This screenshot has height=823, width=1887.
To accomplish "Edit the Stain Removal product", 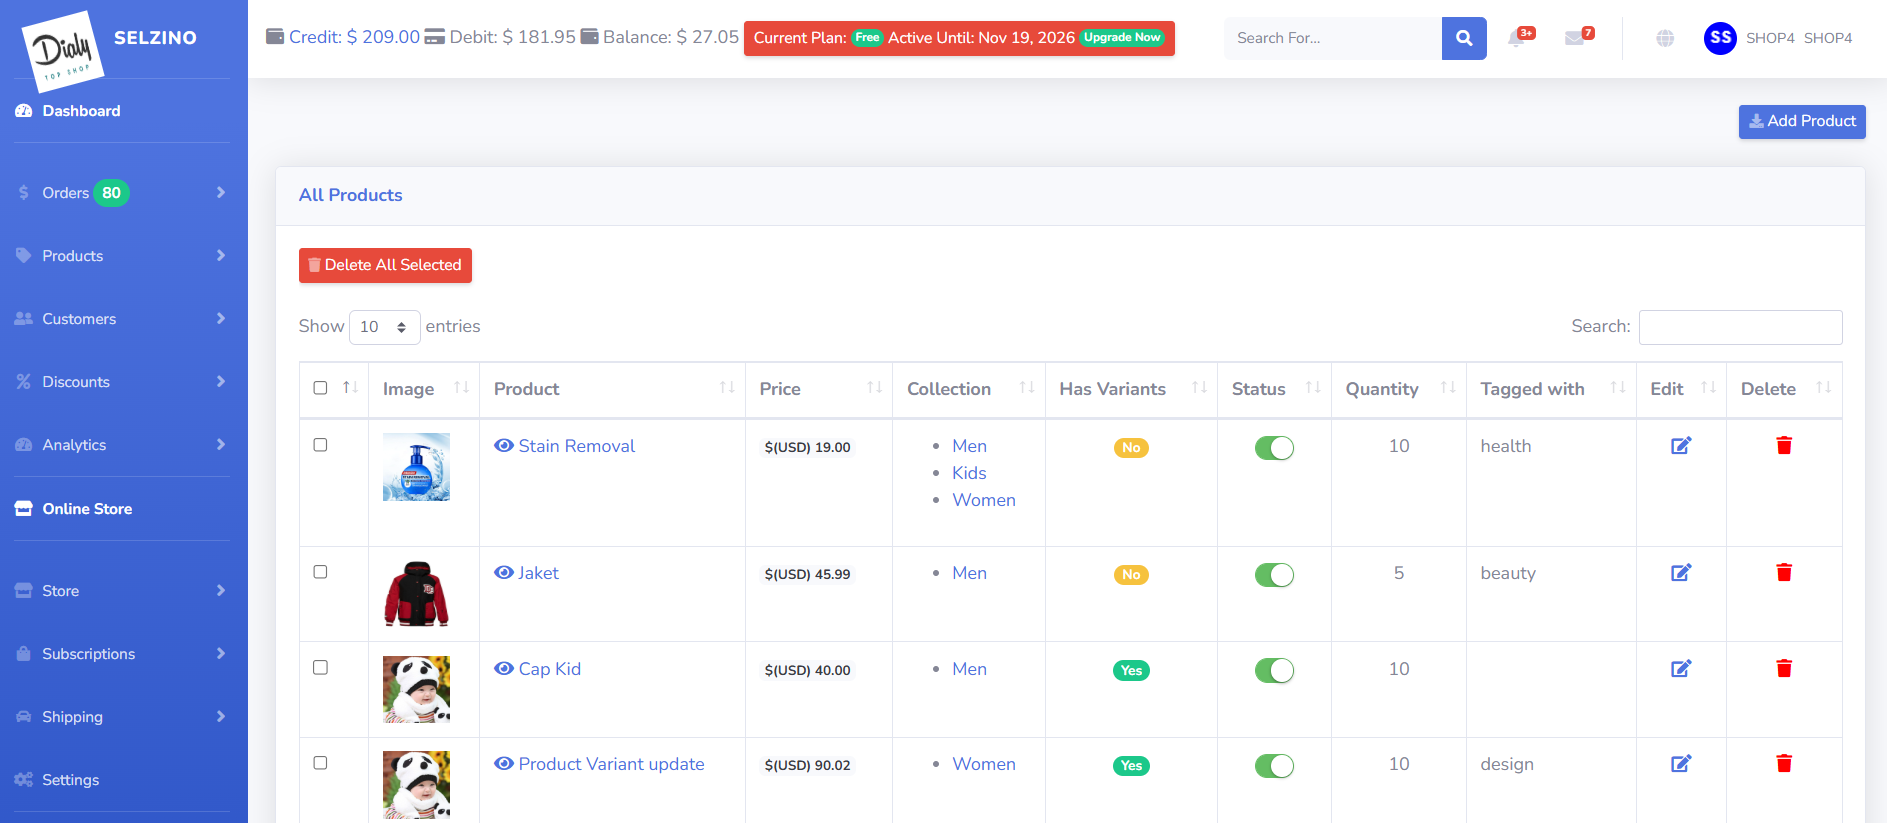I will coord(1681,446).
